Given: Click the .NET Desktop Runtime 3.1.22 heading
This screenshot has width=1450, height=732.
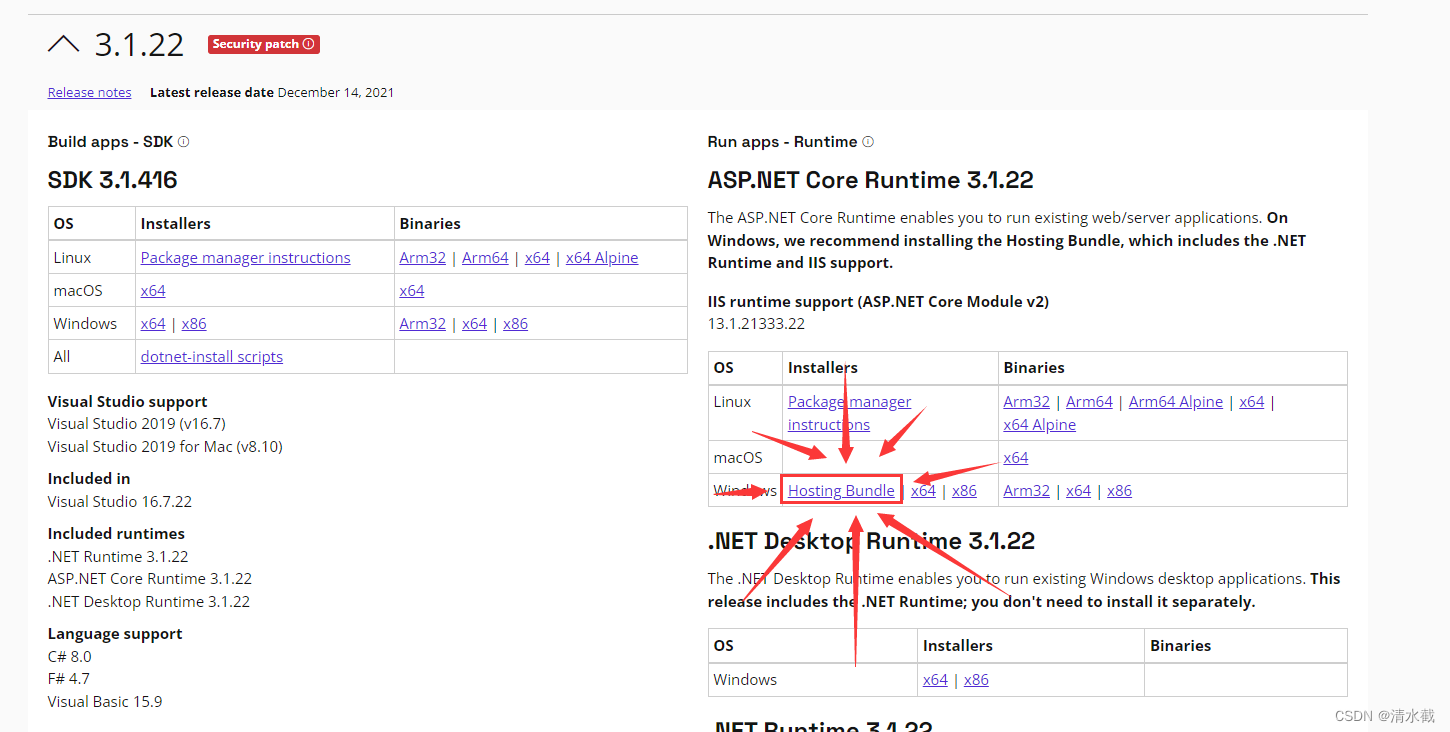Looking at the screenshot, I should [872, 541].
